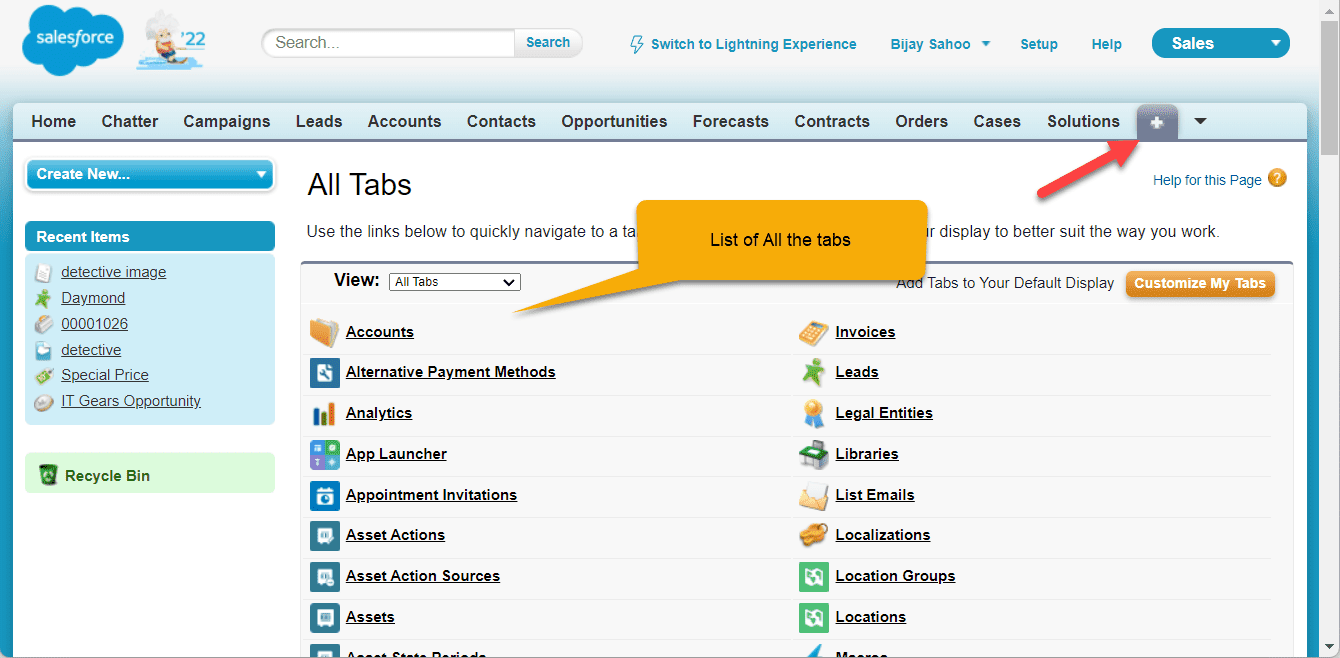This screenshot has width=1340, height=658.
Task: Open the Chatter tab
Action: click(129, 121)
